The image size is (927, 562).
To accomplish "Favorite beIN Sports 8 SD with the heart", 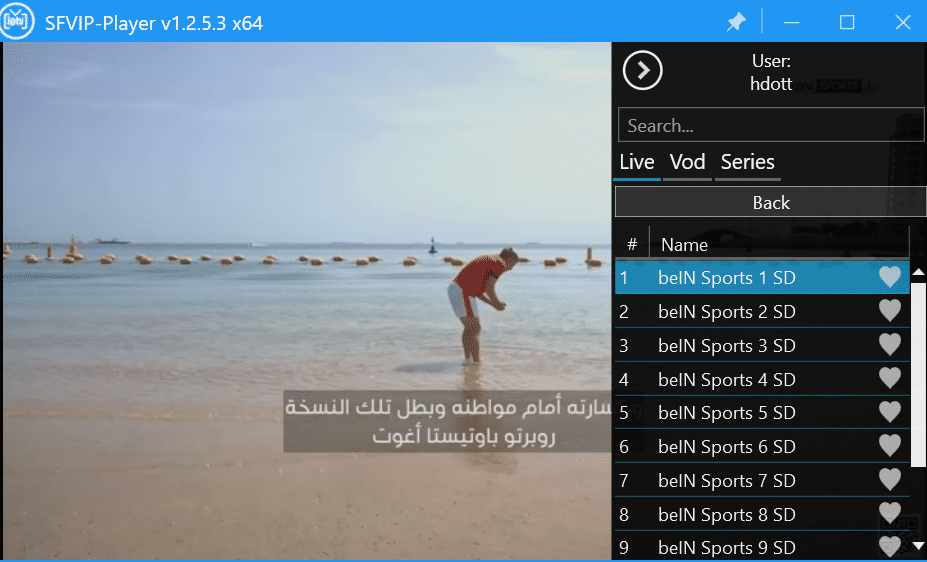I will (x=890, y=512).
